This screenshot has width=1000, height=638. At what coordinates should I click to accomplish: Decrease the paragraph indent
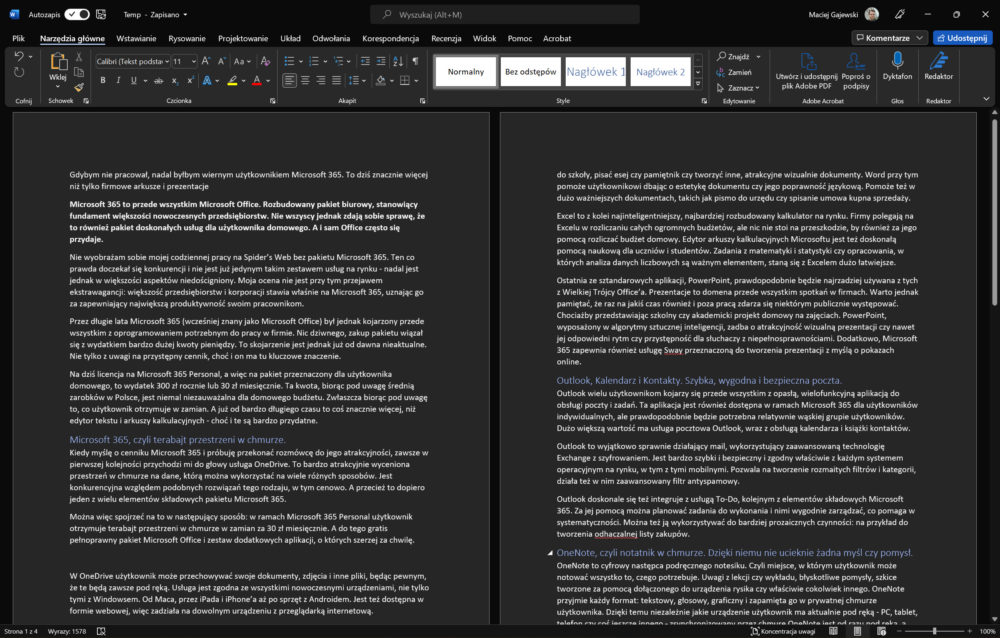click(365, 61)
